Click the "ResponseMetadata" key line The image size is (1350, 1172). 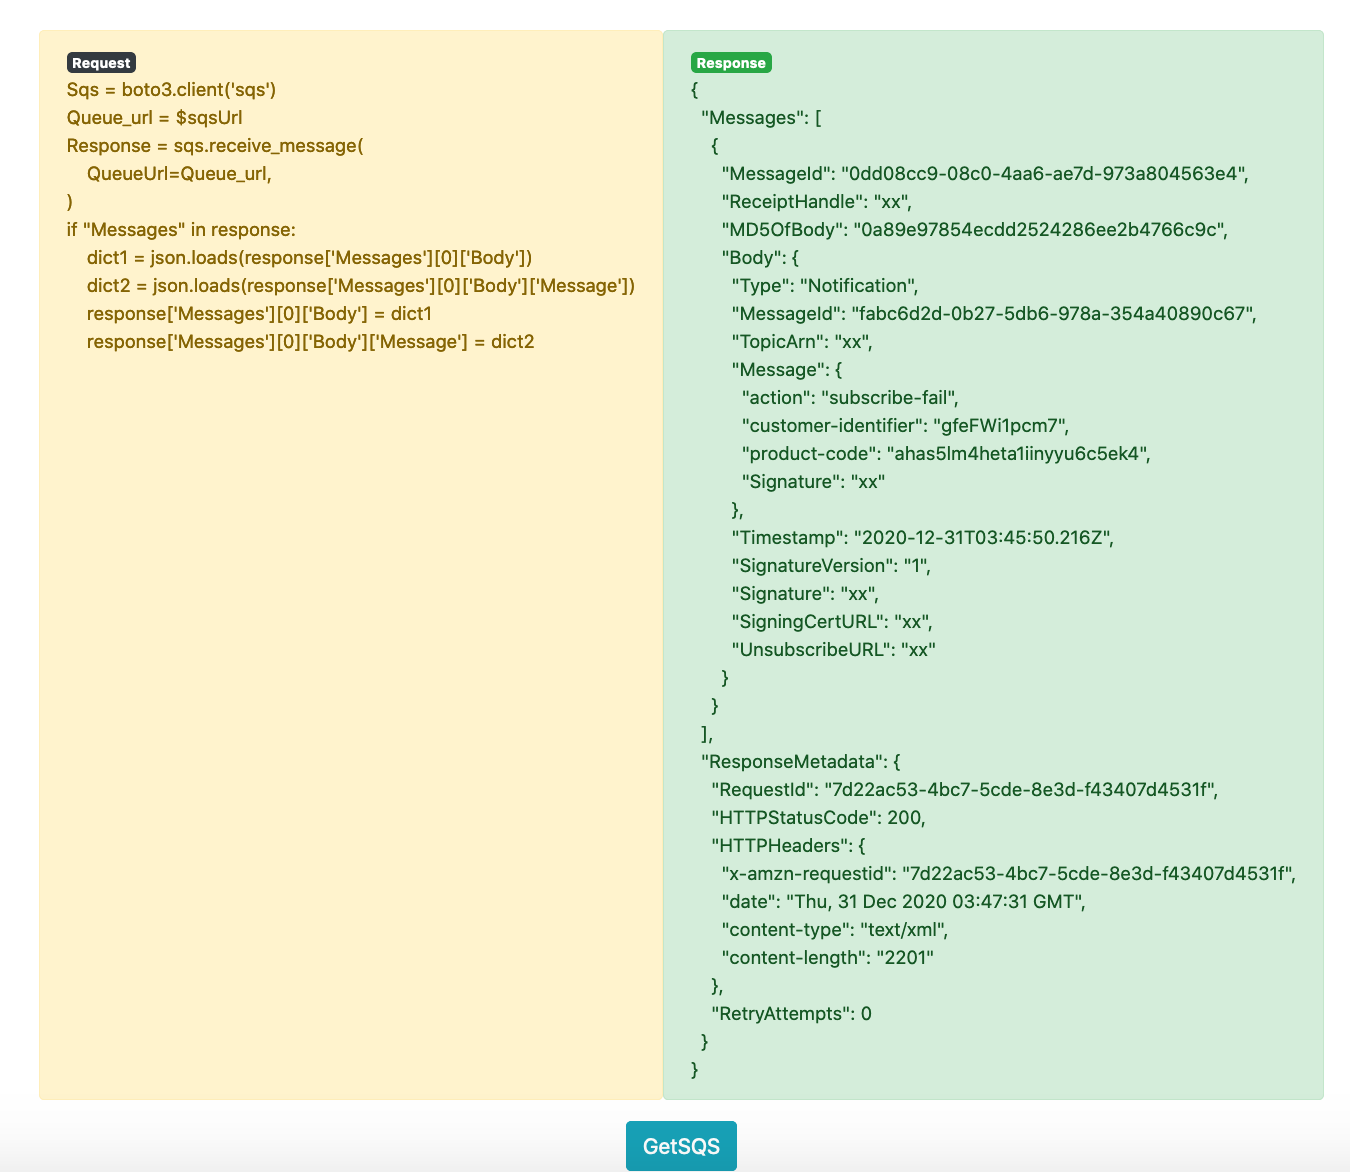click(x=800, y=762)
